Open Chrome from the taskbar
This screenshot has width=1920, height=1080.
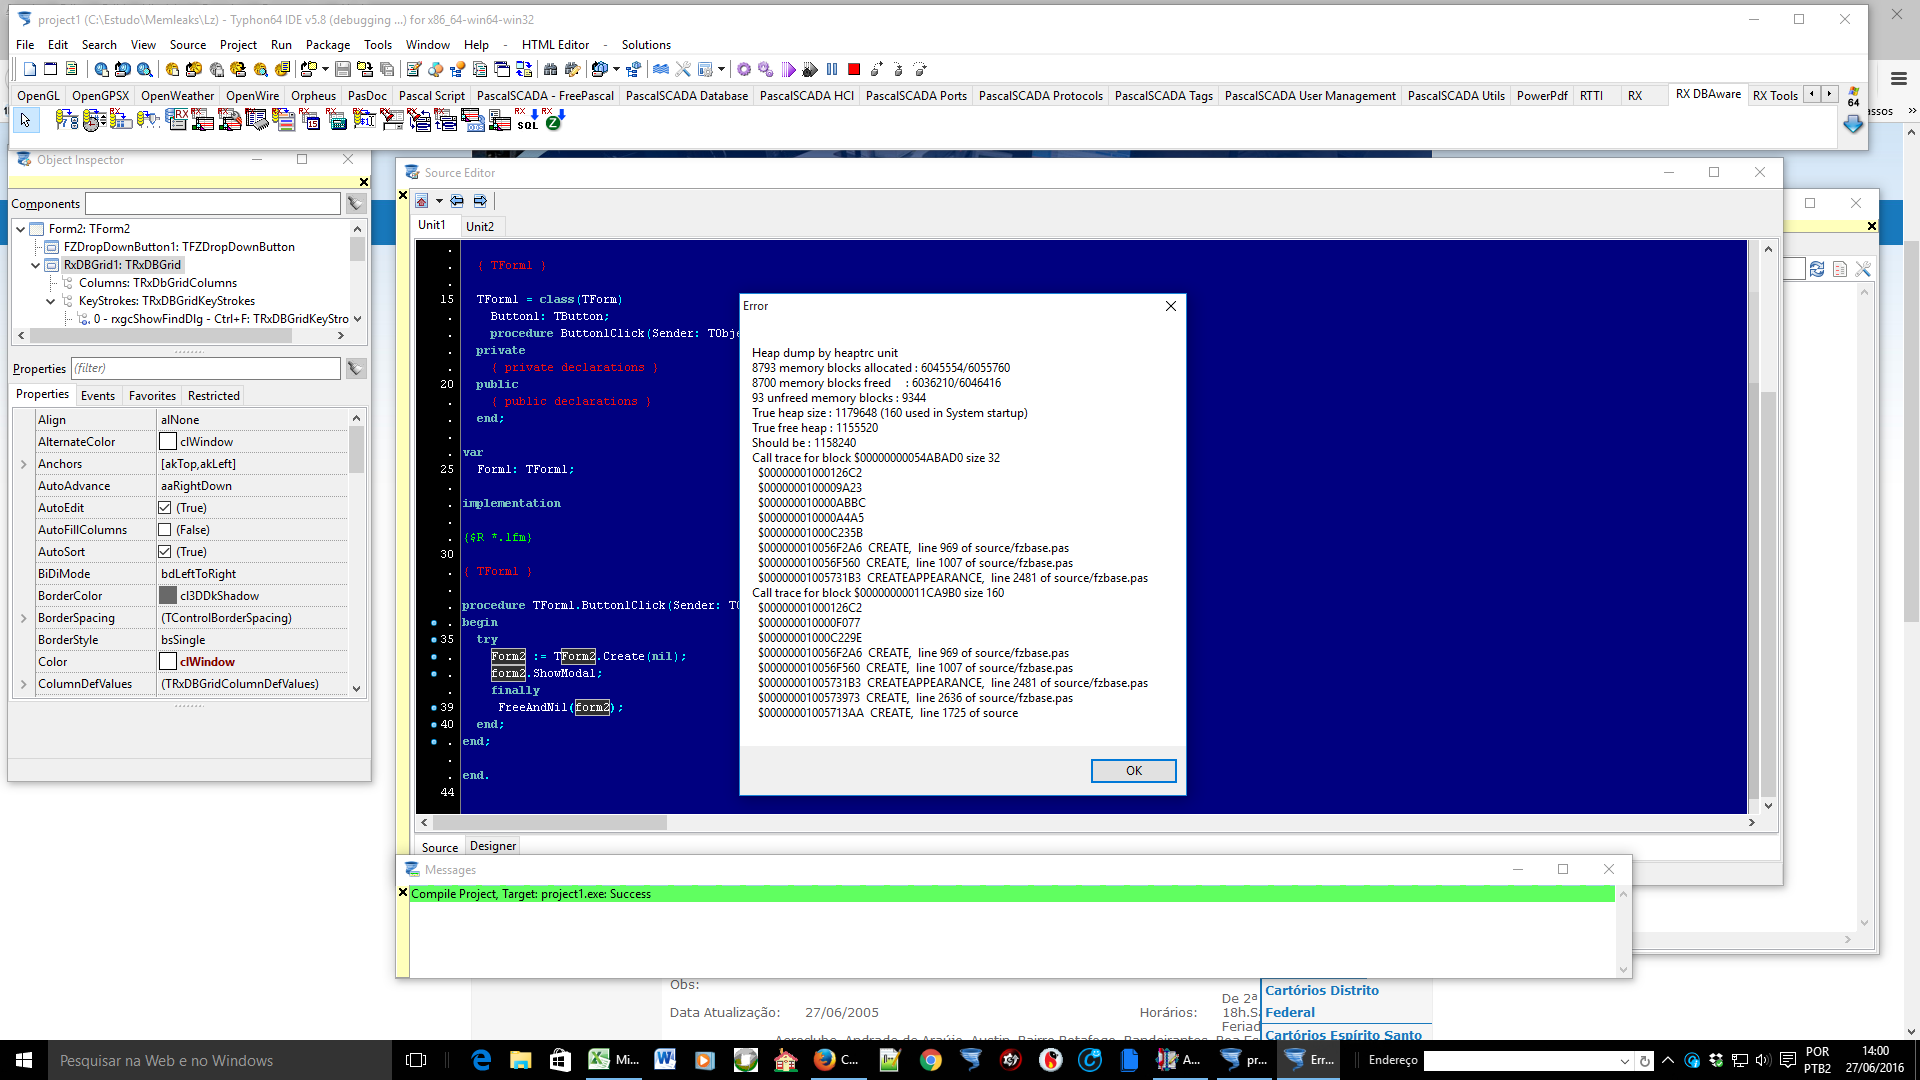[x=931, y=1060]
